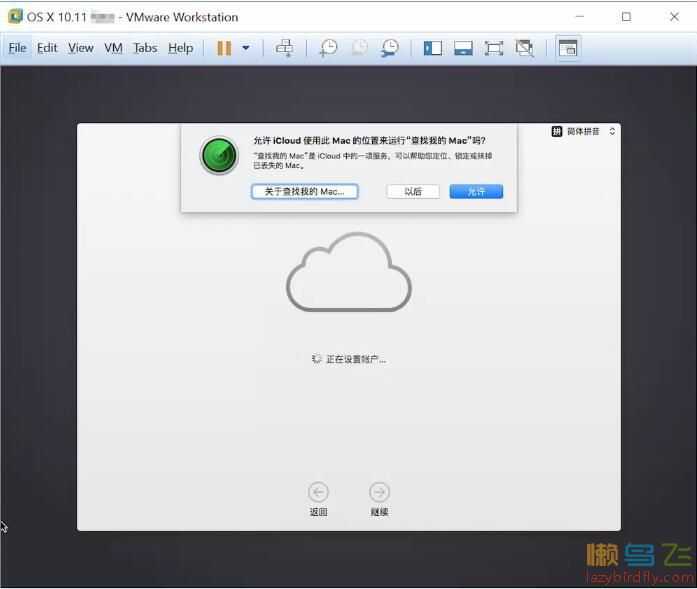Click the input method icon 简体拼音
This screenshot has height=589, width=697.
[557, 131]
